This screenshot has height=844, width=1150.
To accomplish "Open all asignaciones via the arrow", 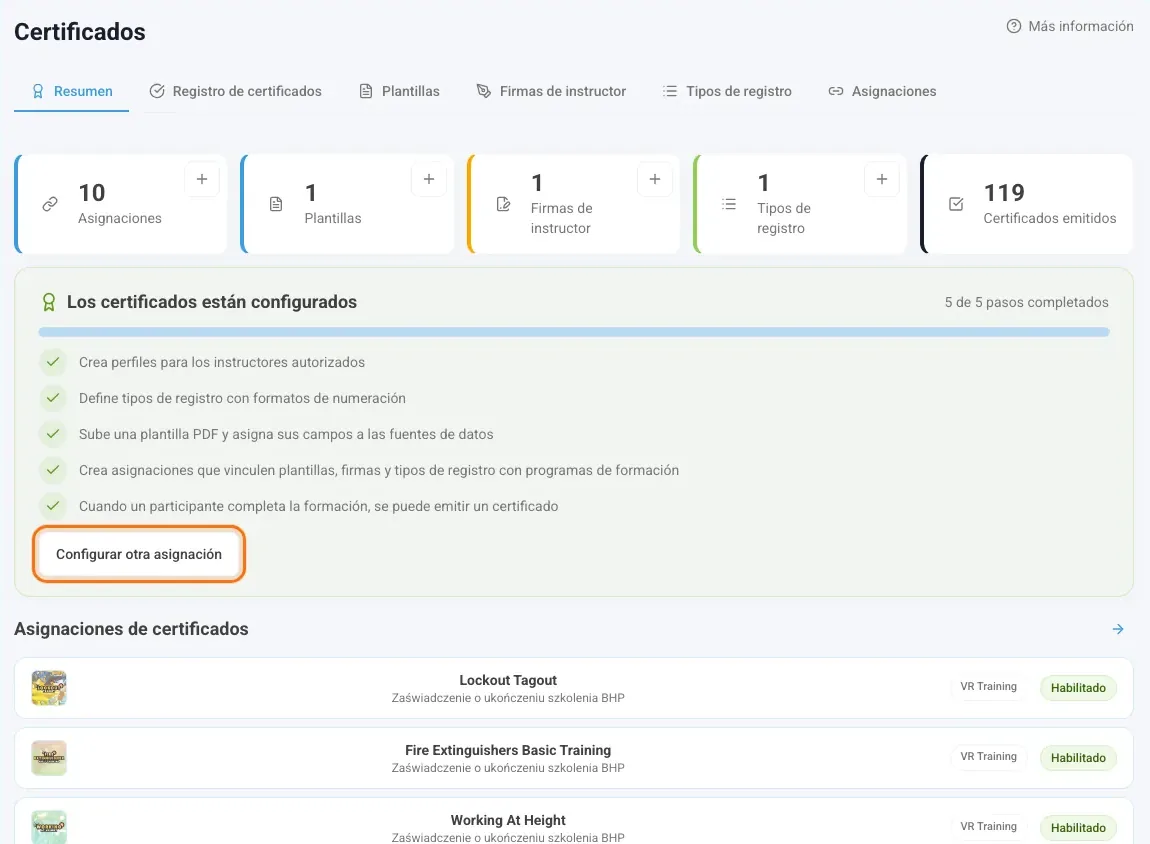I will click(1118, 629).
